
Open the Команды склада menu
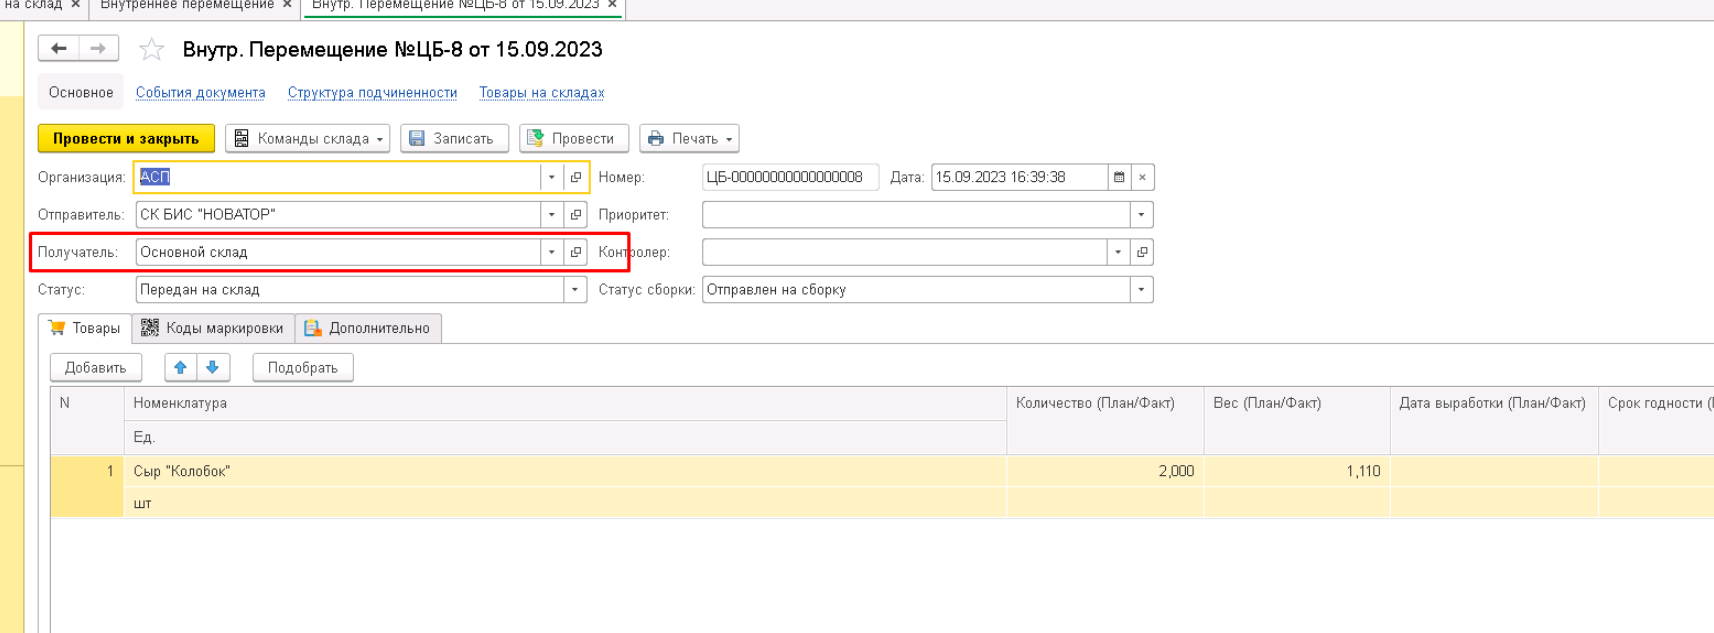pyautogui.click(x=307, y=139)
